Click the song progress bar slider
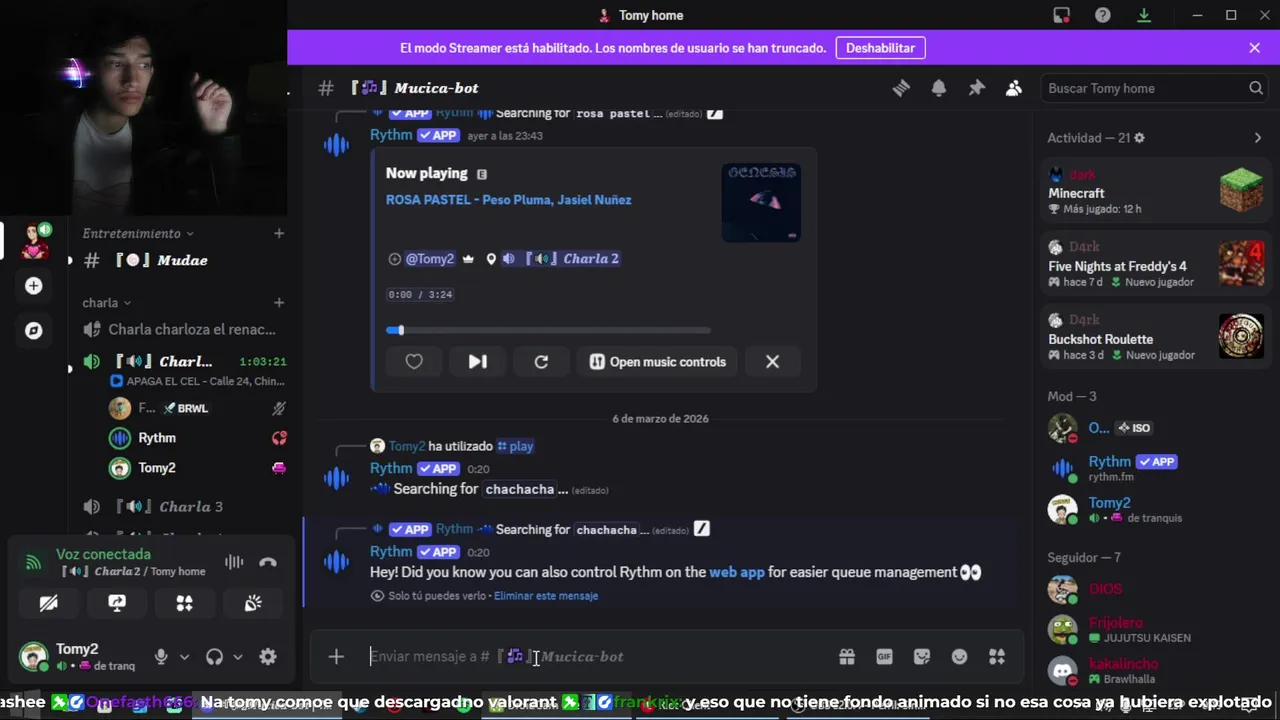 click(548, 330)
